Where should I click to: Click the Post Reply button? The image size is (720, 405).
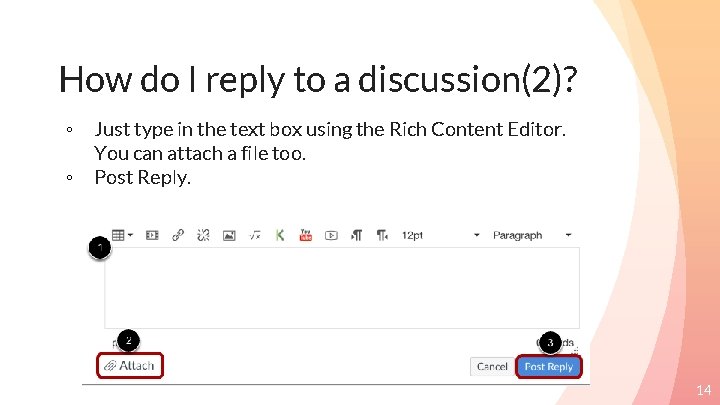[549, 366]
